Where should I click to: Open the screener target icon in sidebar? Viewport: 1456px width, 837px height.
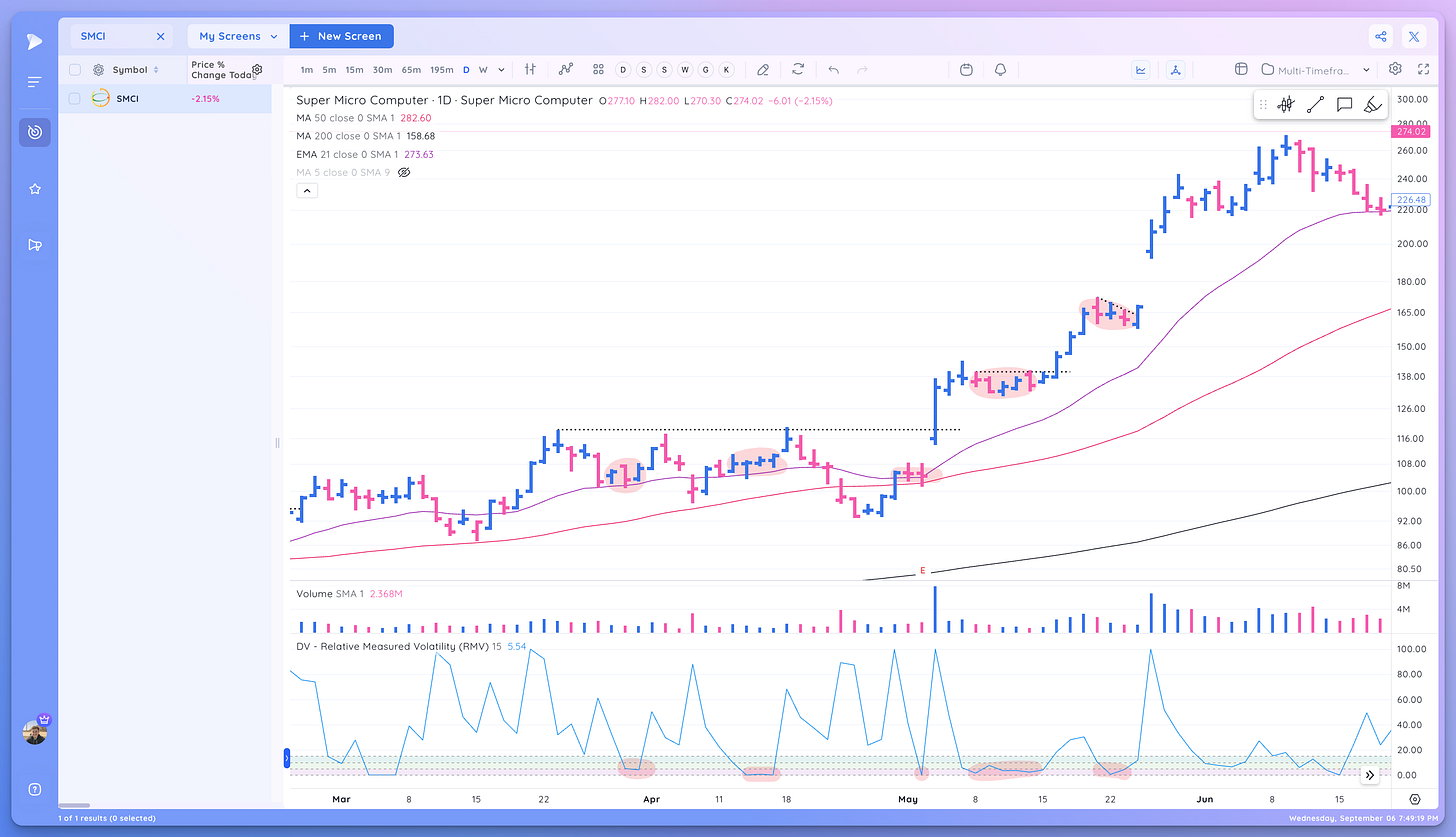pyautogui.click(x=34, y=132)
